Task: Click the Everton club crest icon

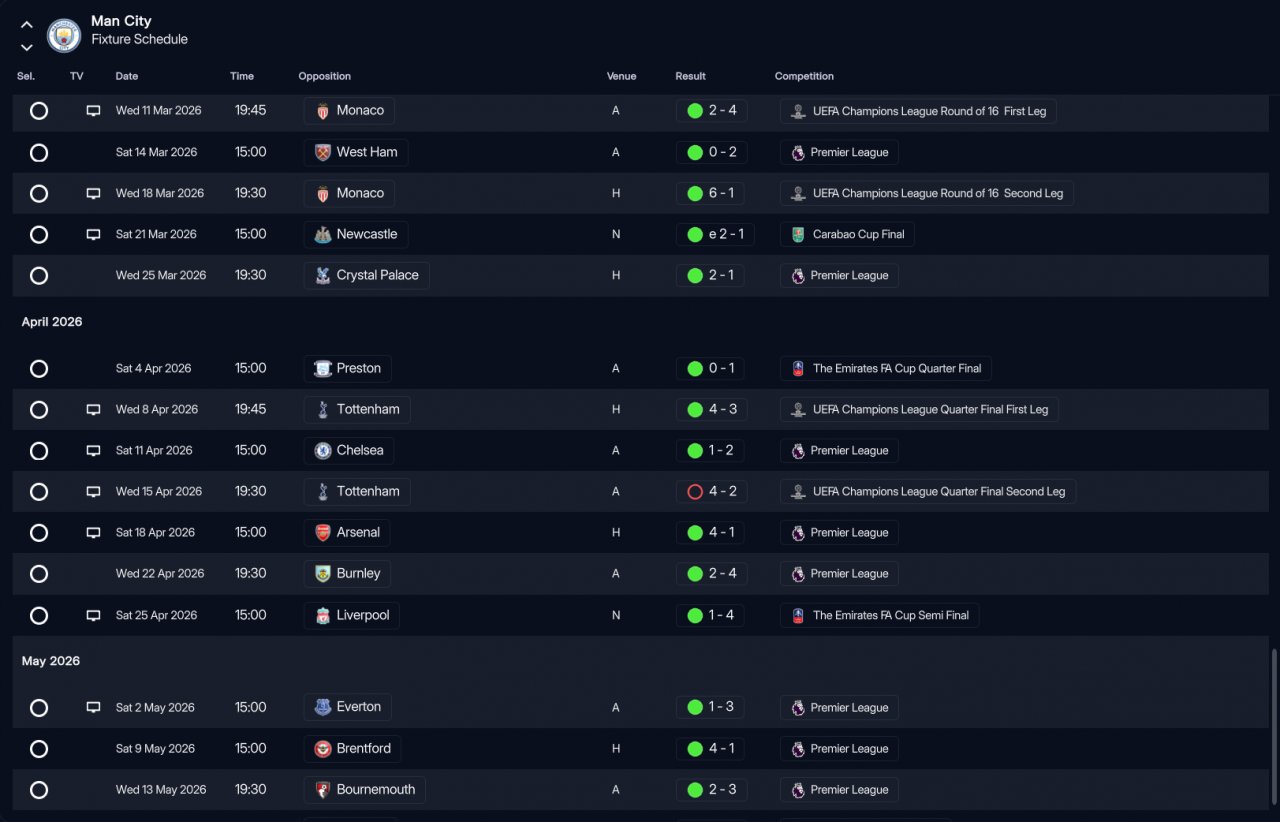Action: 323,708
